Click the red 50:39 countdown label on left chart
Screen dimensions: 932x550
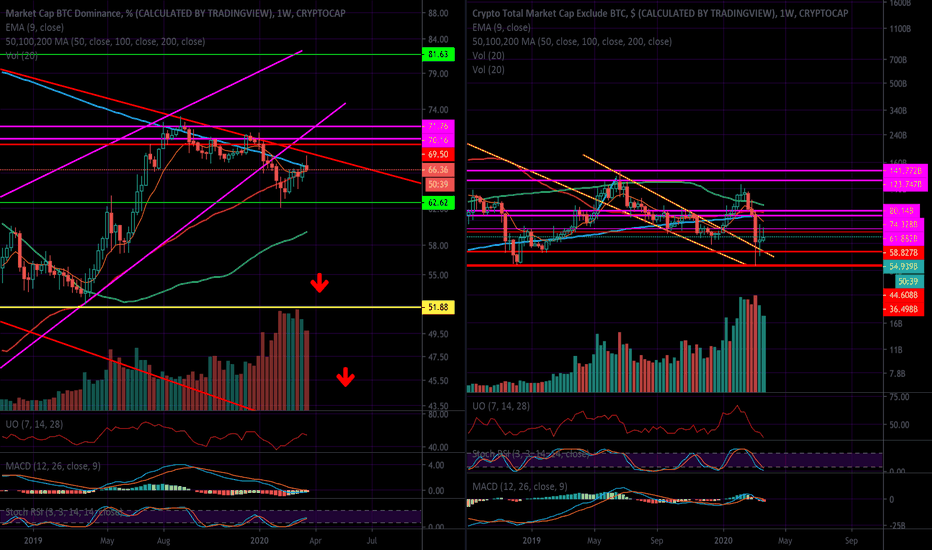point(438,184)
